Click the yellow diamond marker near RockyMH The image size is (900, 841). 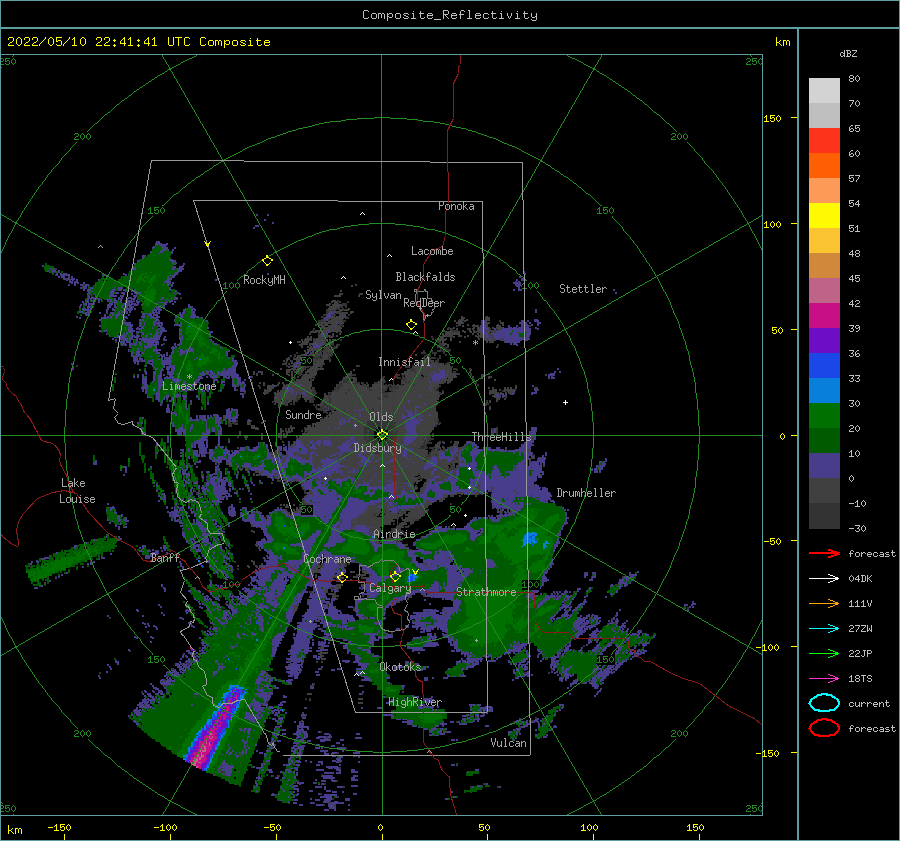[267, 261]
